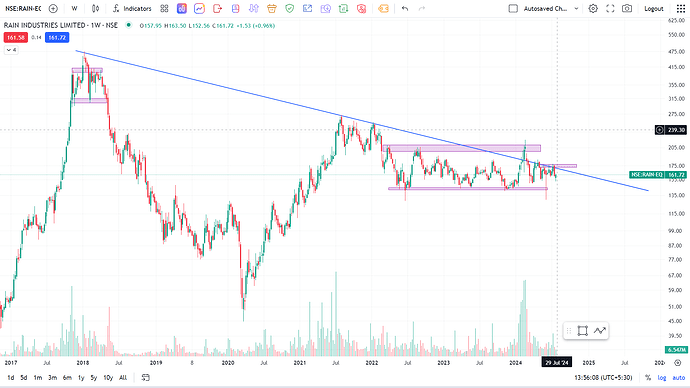Select the rectangle drawing tool in floating toolbar
Screen dimensions: 690x388
pos(583,331)
